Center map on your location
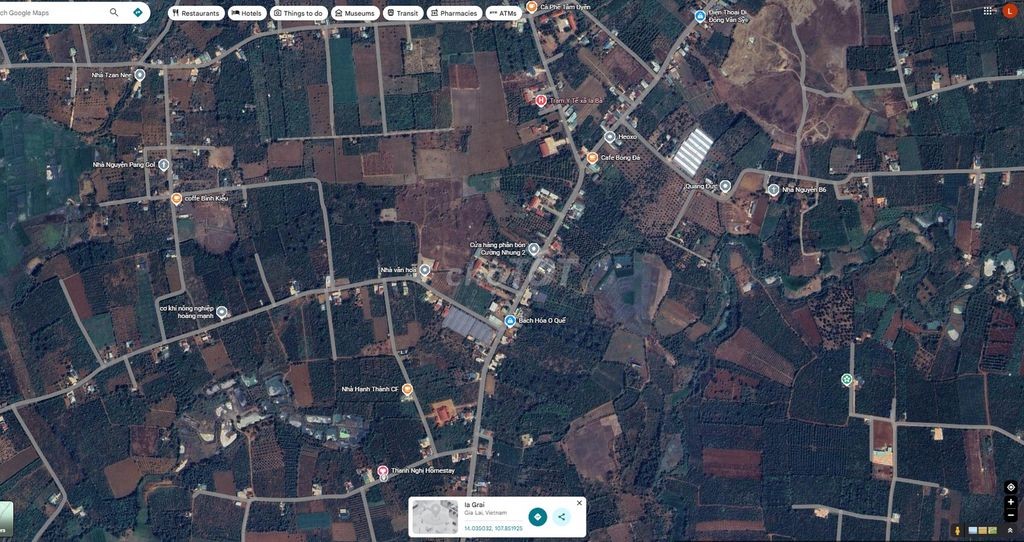Image resolution: width=1024 pixels, height=542 pixels. tap(1011, 487)
